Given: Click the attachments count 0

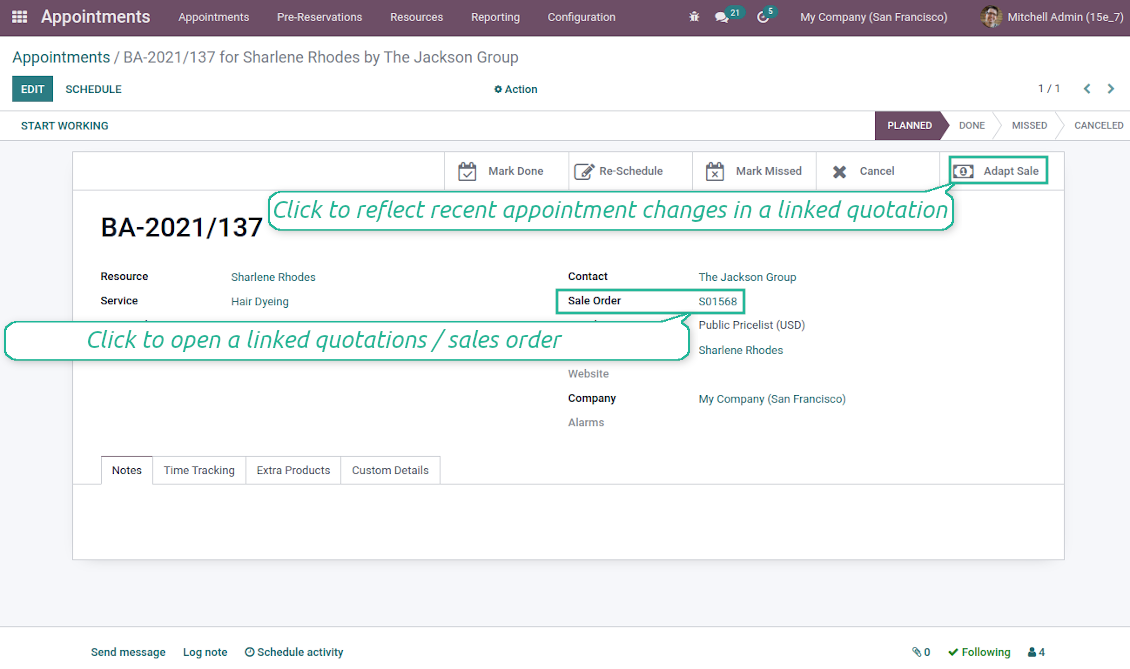Looking at the screenshot, I should tap(927, 652).
